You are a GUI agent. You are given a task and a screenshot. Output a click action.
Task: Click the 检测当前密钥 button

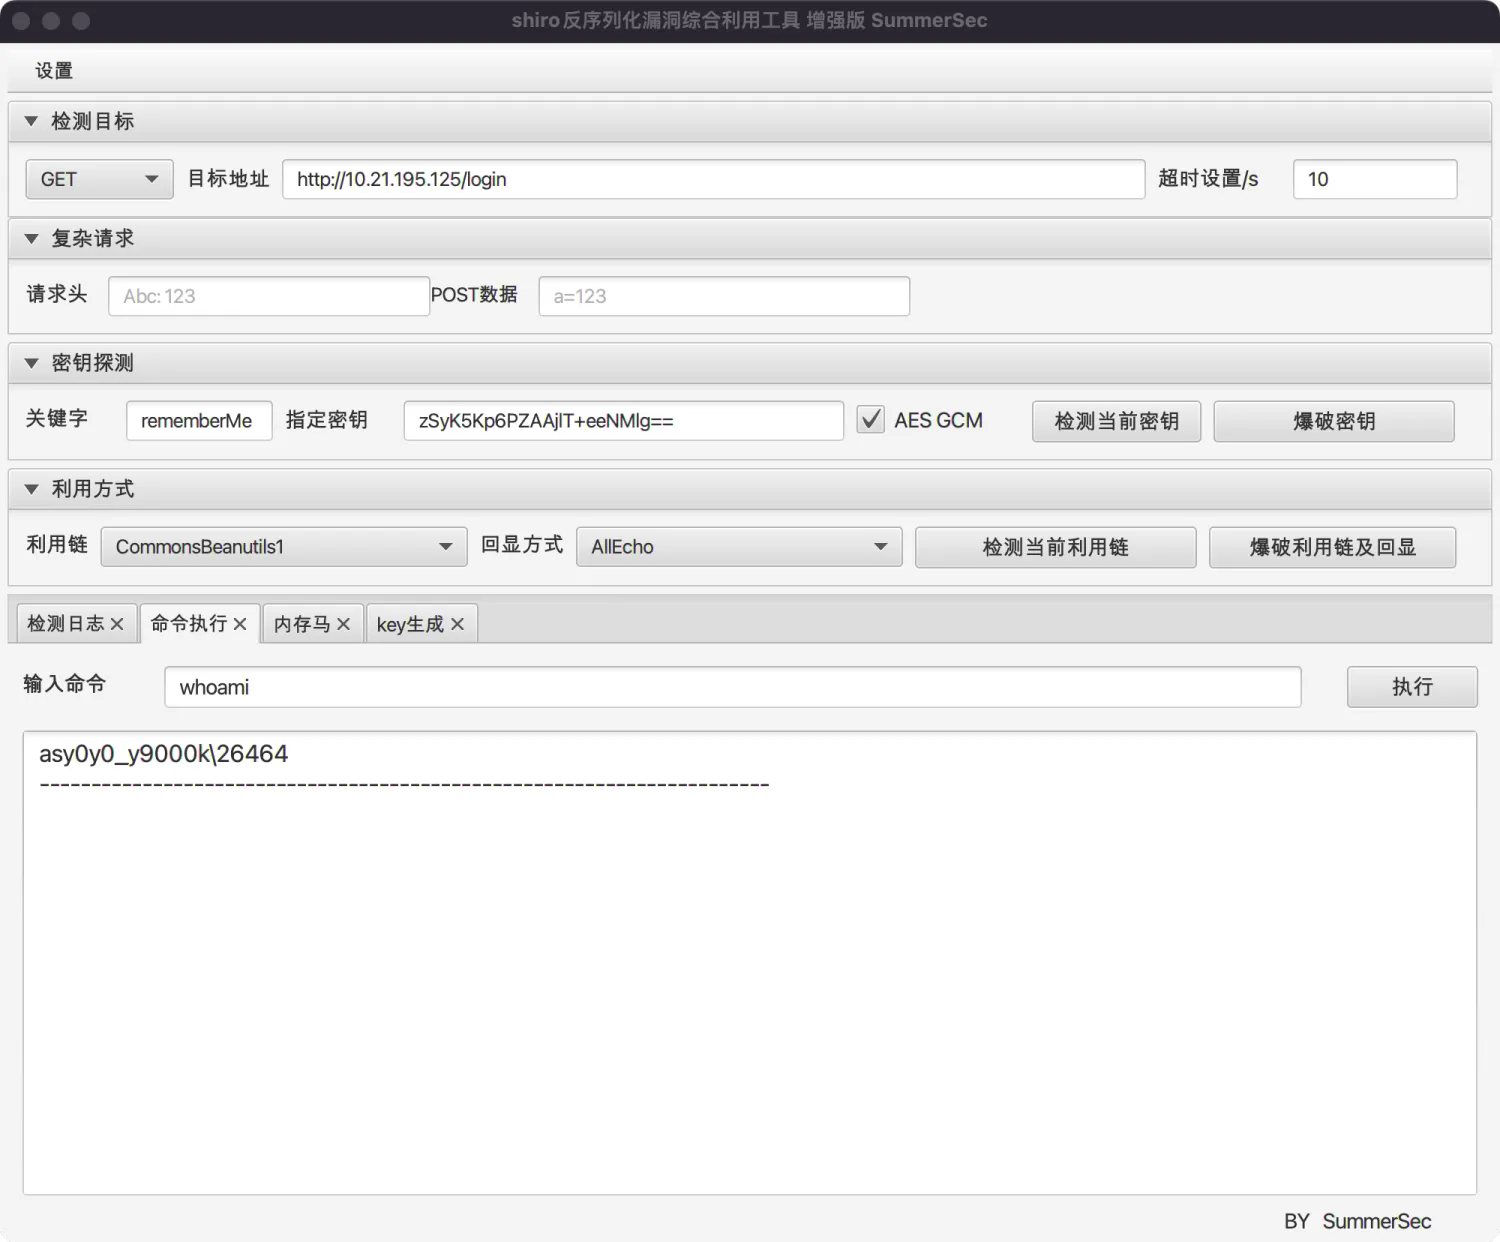pos(1116,421)
